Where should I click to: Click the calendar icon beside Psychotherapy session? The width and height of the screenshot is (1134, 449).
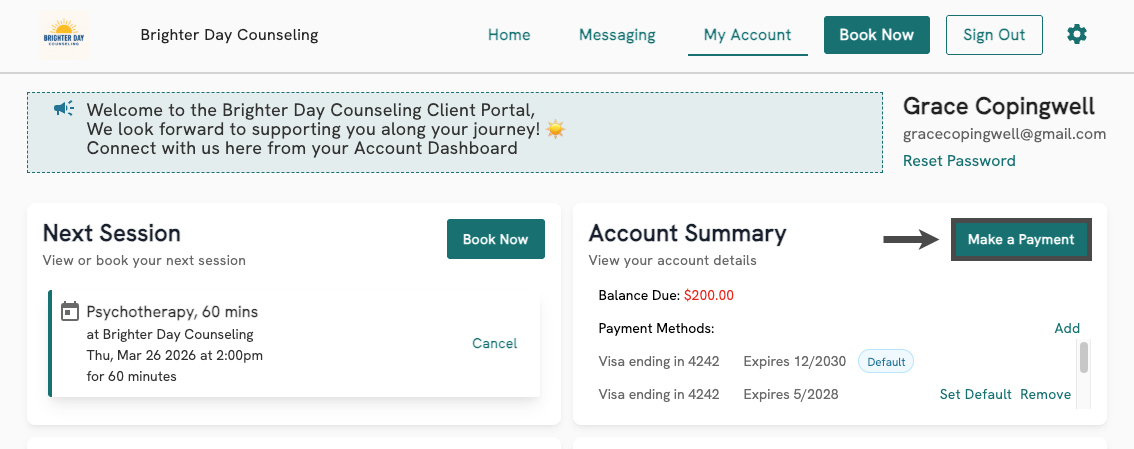pyautogui.click(x=70, y=312)
